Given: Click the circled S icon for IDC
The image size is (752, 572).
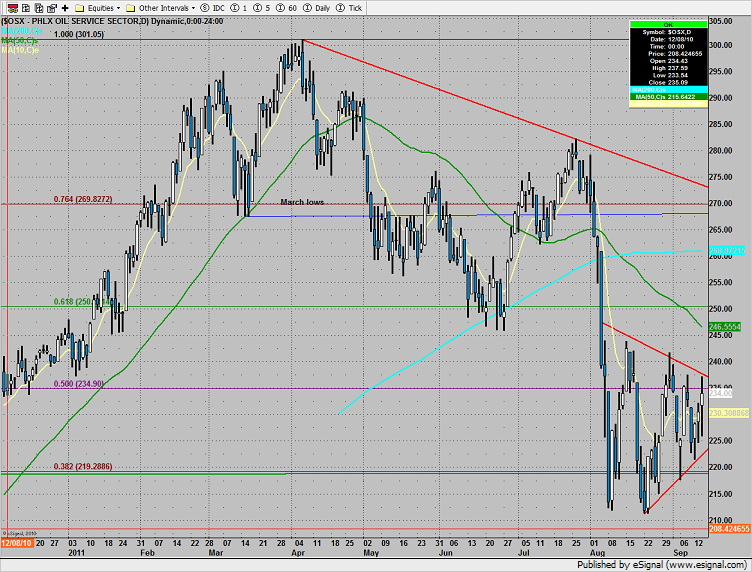Looking at the screenshot, I should (x=205, y=8).
